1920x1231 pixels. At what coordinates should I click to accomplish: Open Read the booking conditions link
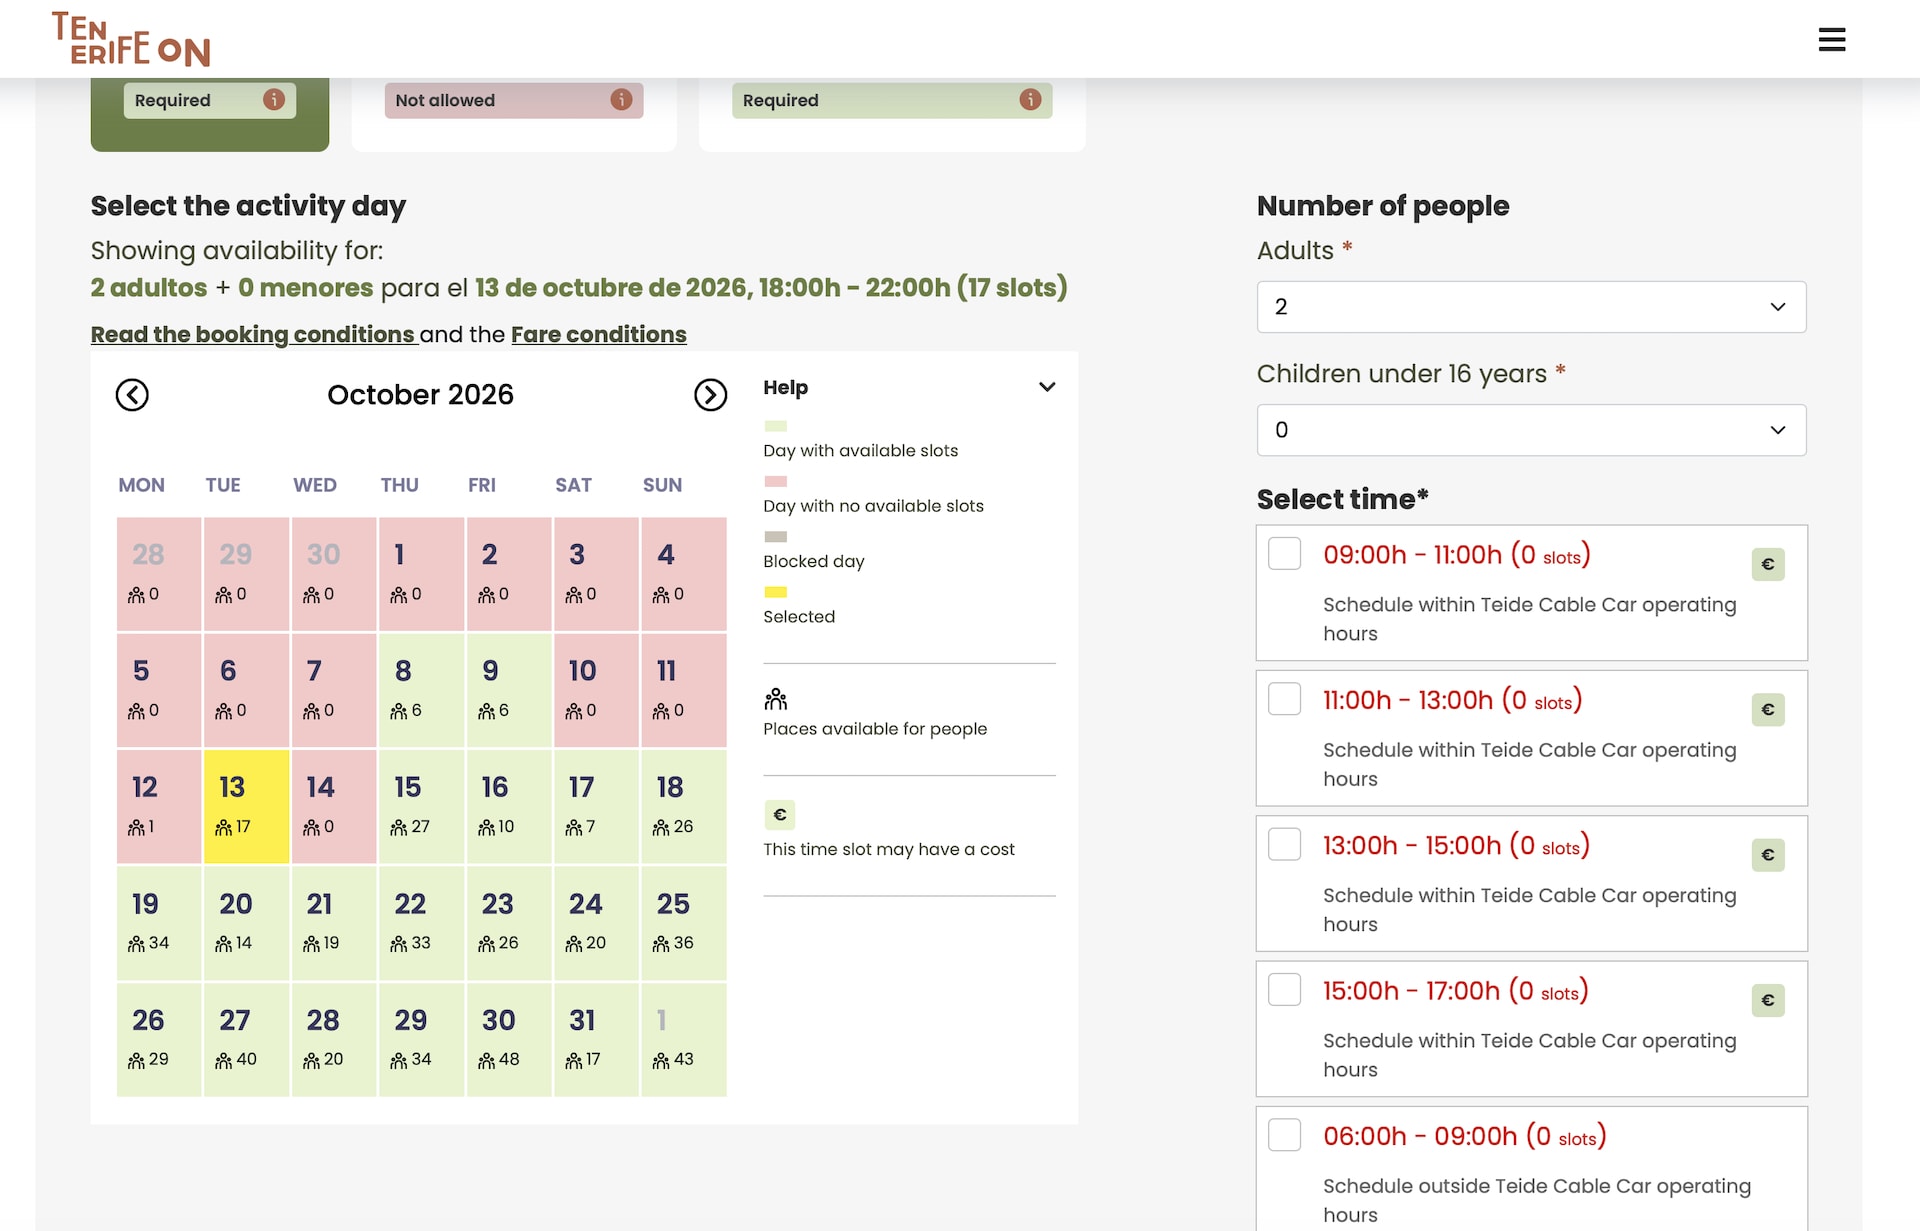pos(253,334)
